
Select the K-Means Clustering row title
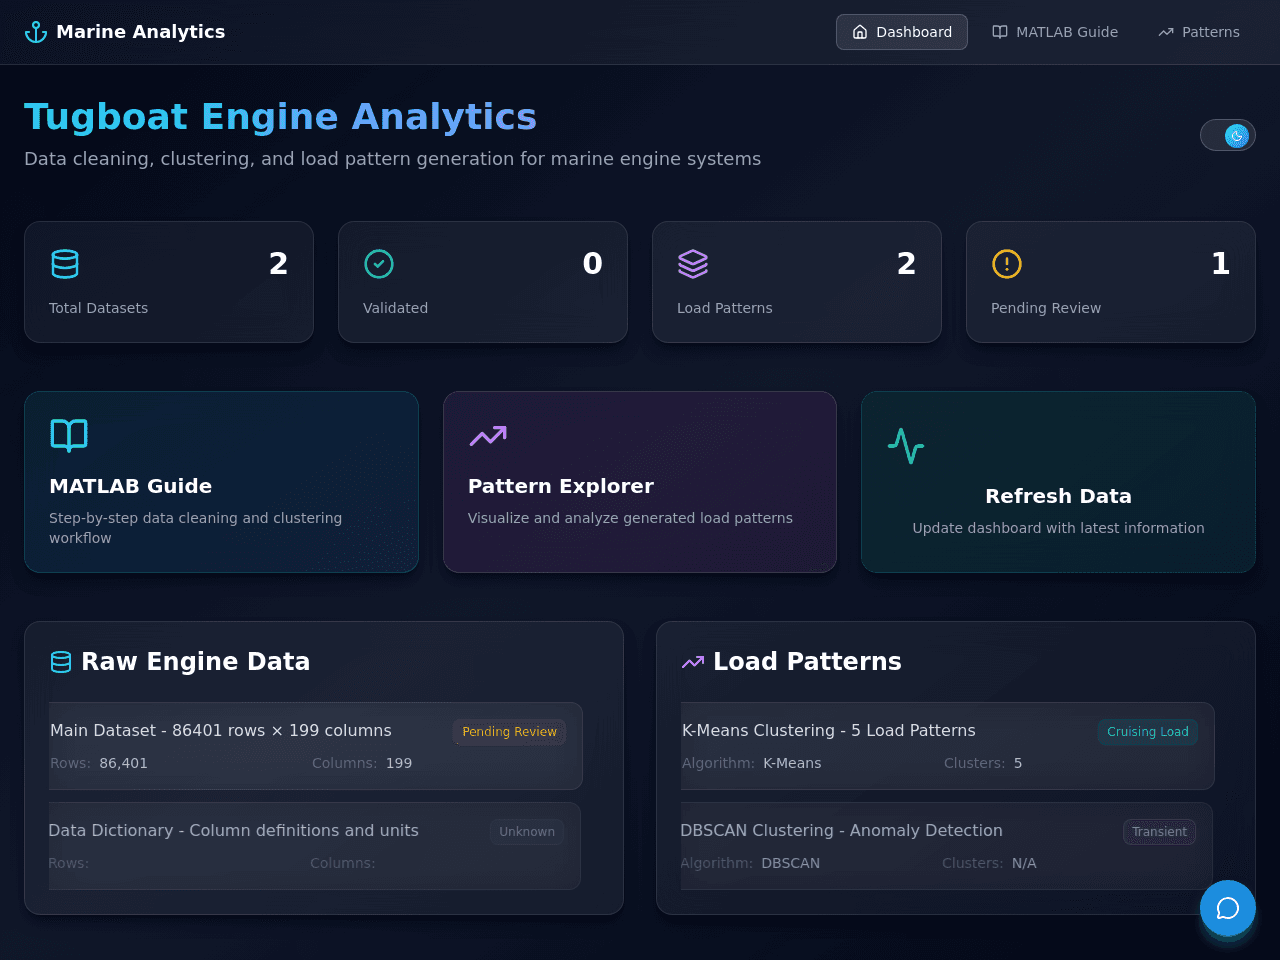(x=829, y=730)
